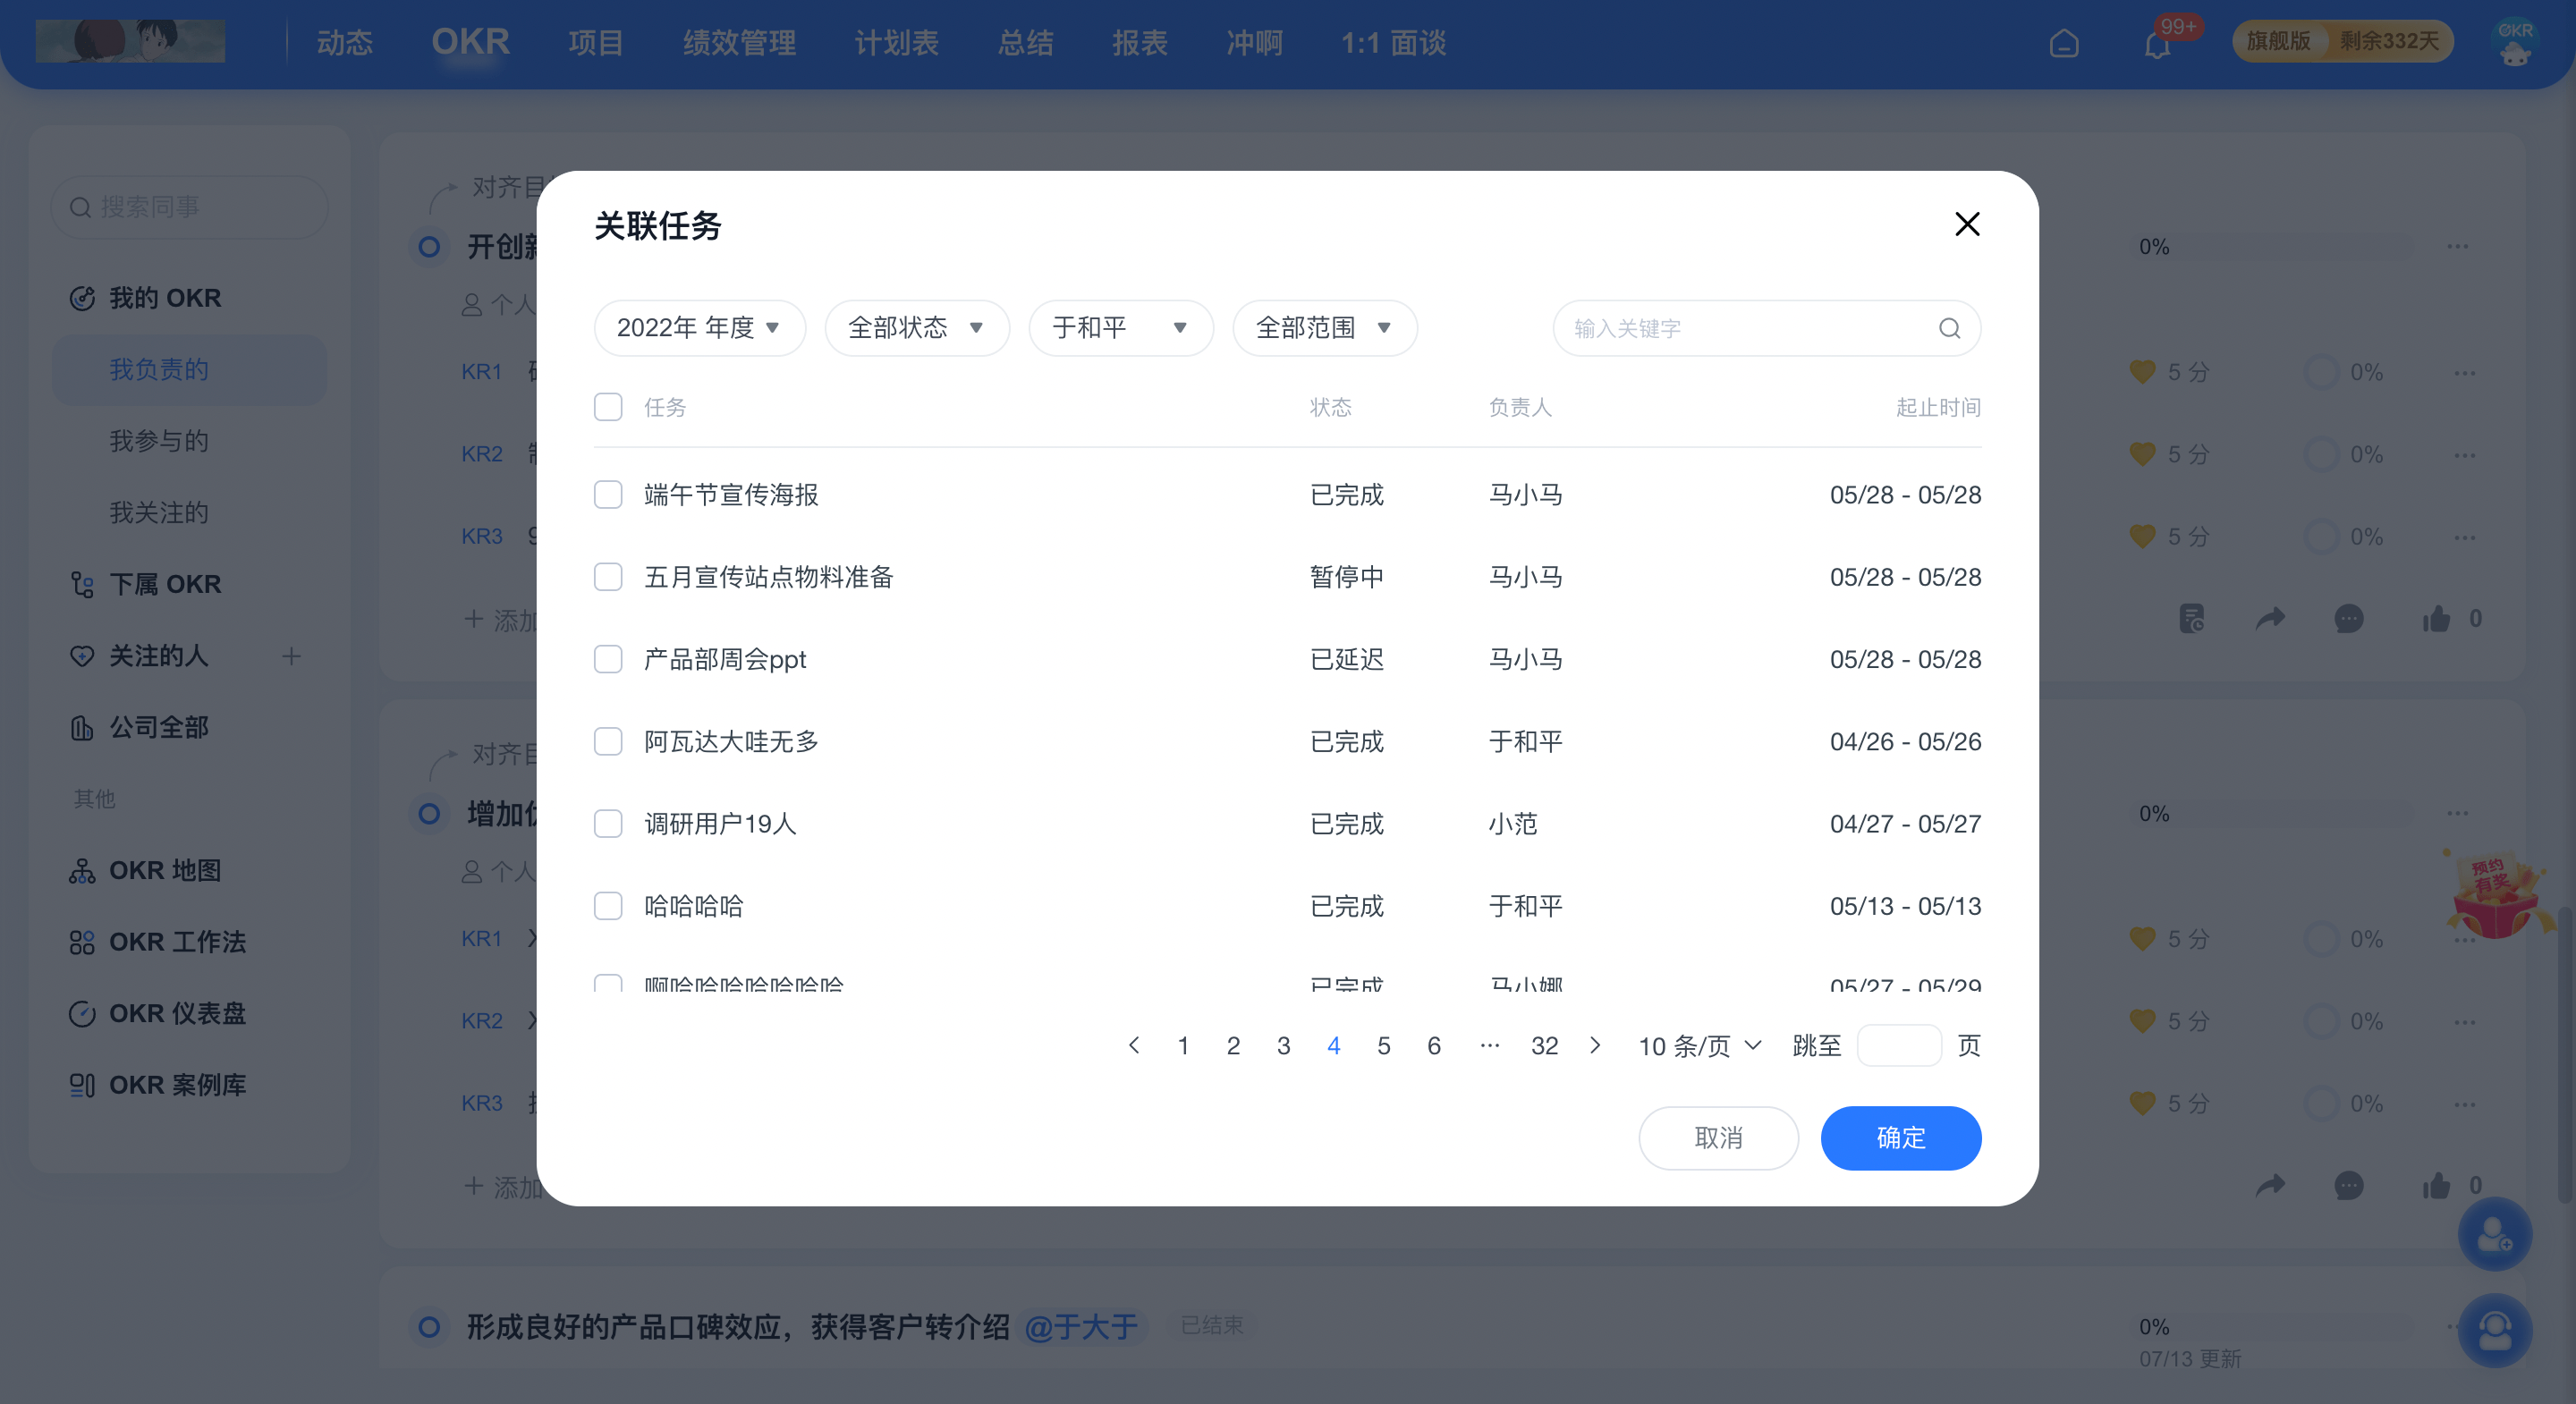2576x1404 pixels.
Task: Check the 阿瓦达大哇无多 task
Action: pos(608,741)
